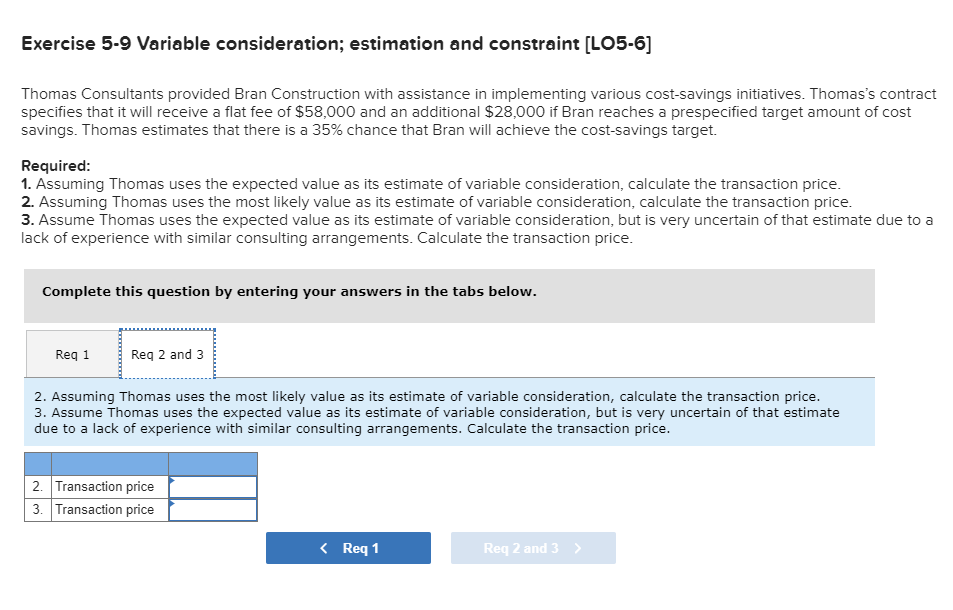This screenshot has width=953, height=610.
Task: Click the Transaction price label in row 2
Action: pos(108,486)
